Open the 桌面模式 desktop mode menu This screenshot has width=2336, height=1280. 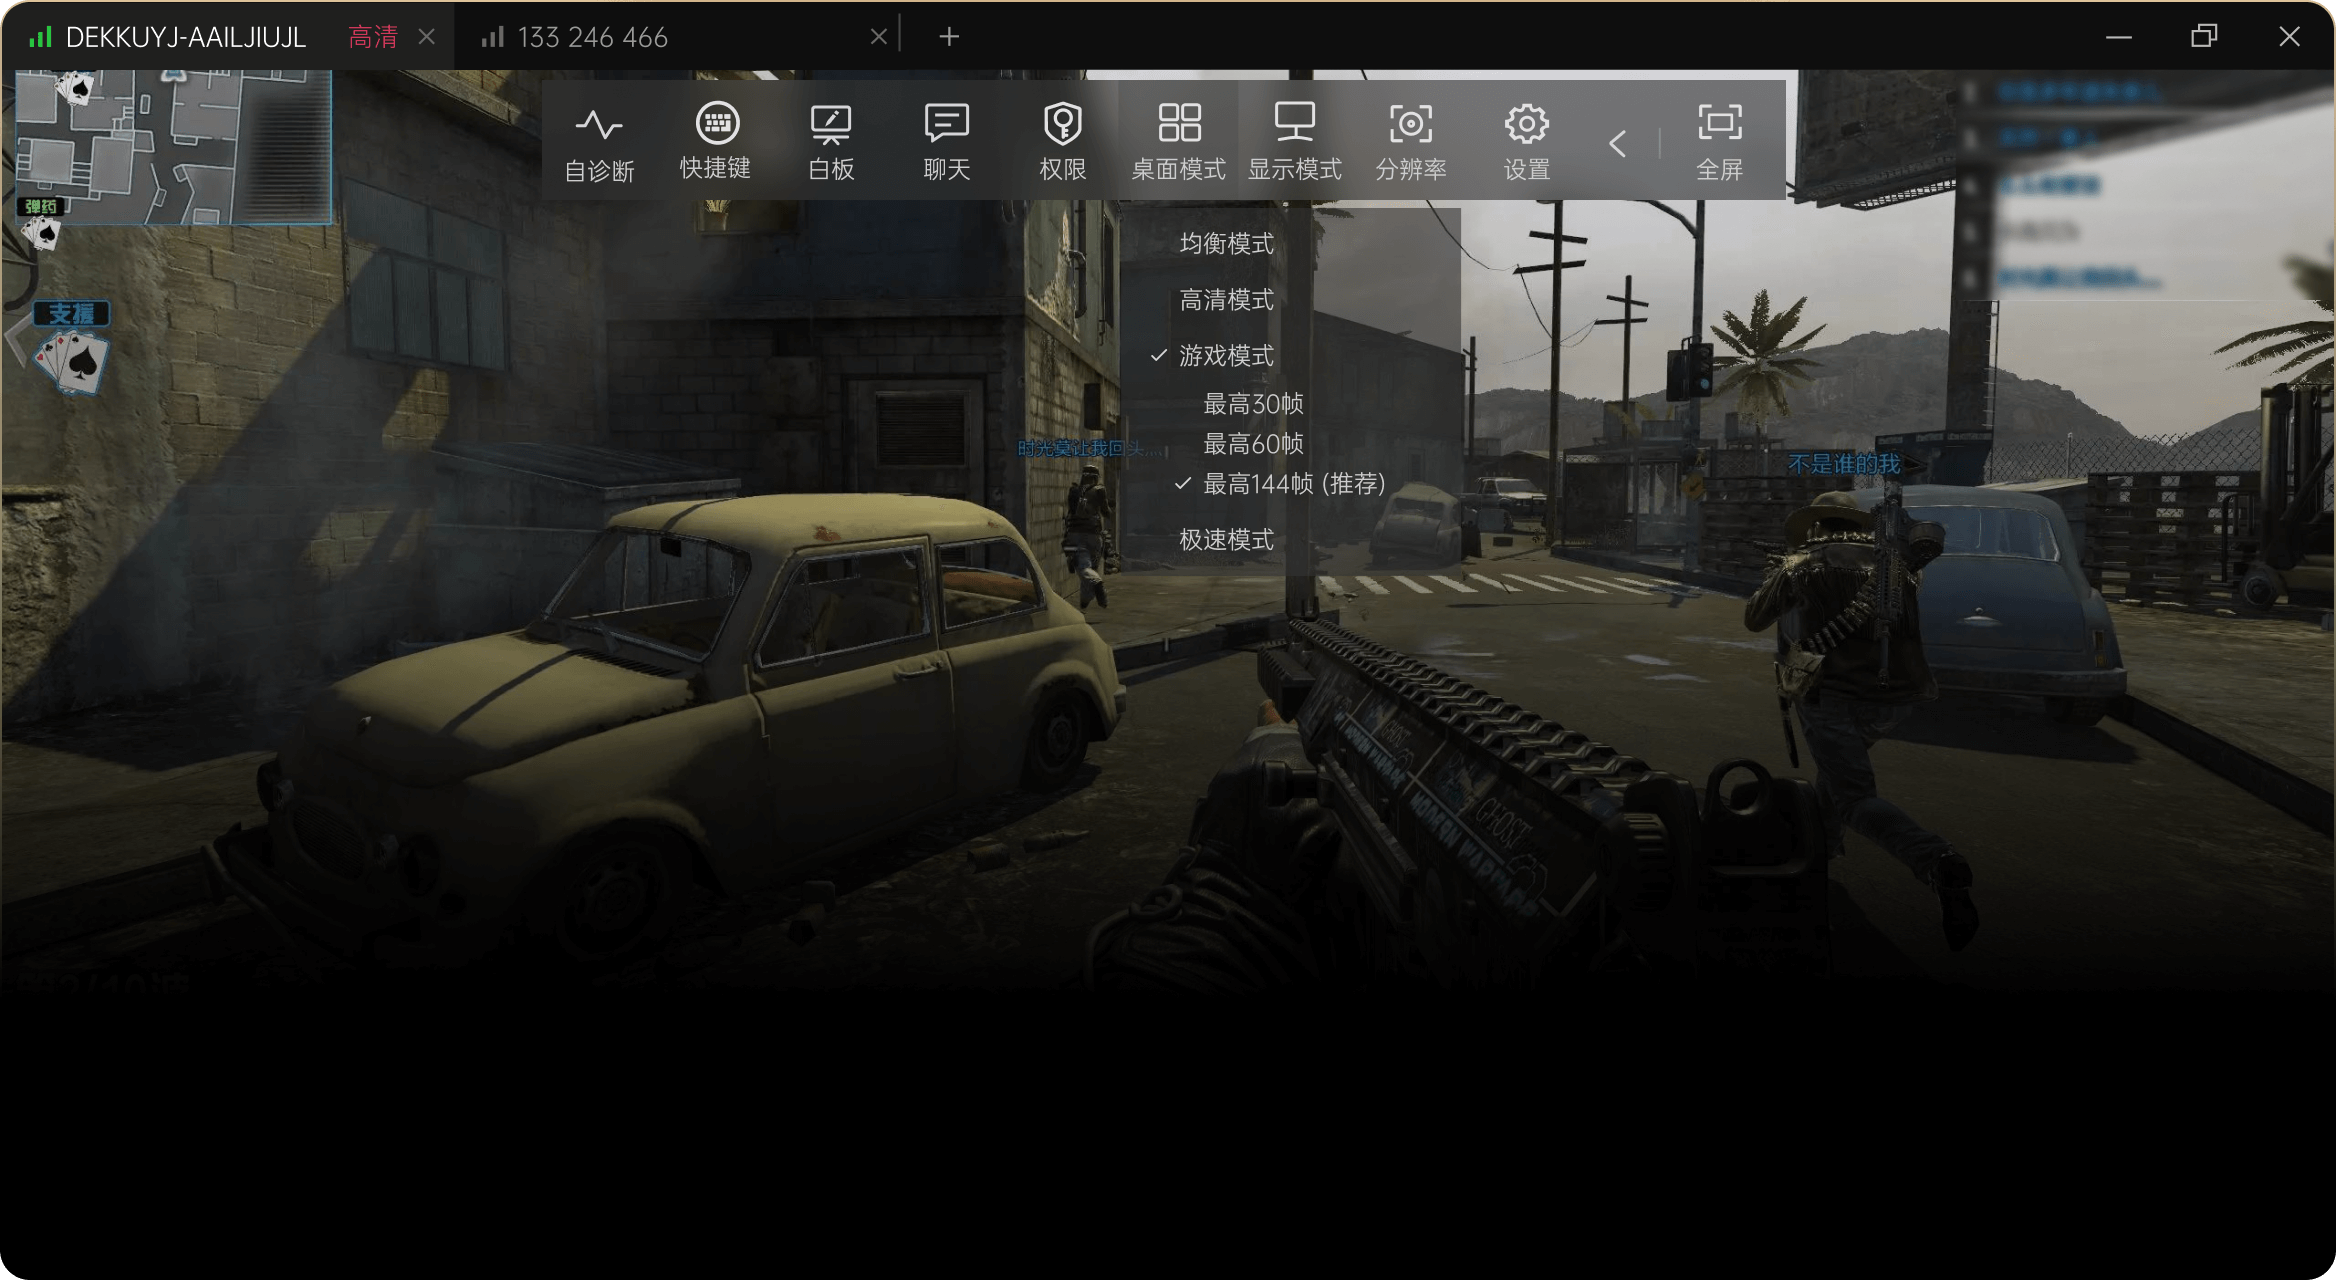tap(1179, 142)
